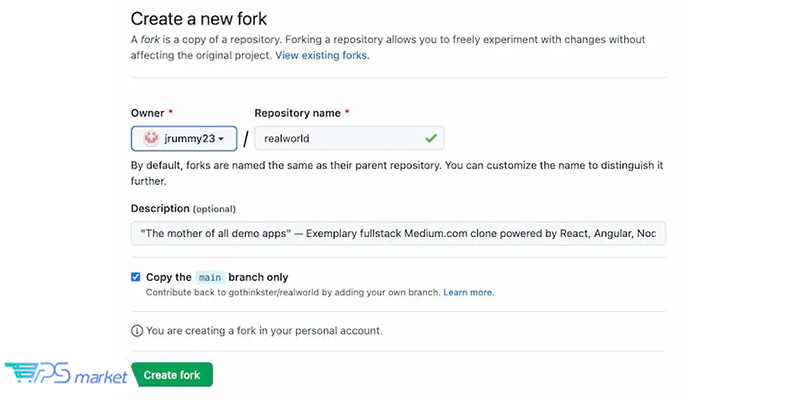The image size is (800, 400).
Task: Click into the Description text field
Action: [x=398, y=234]
